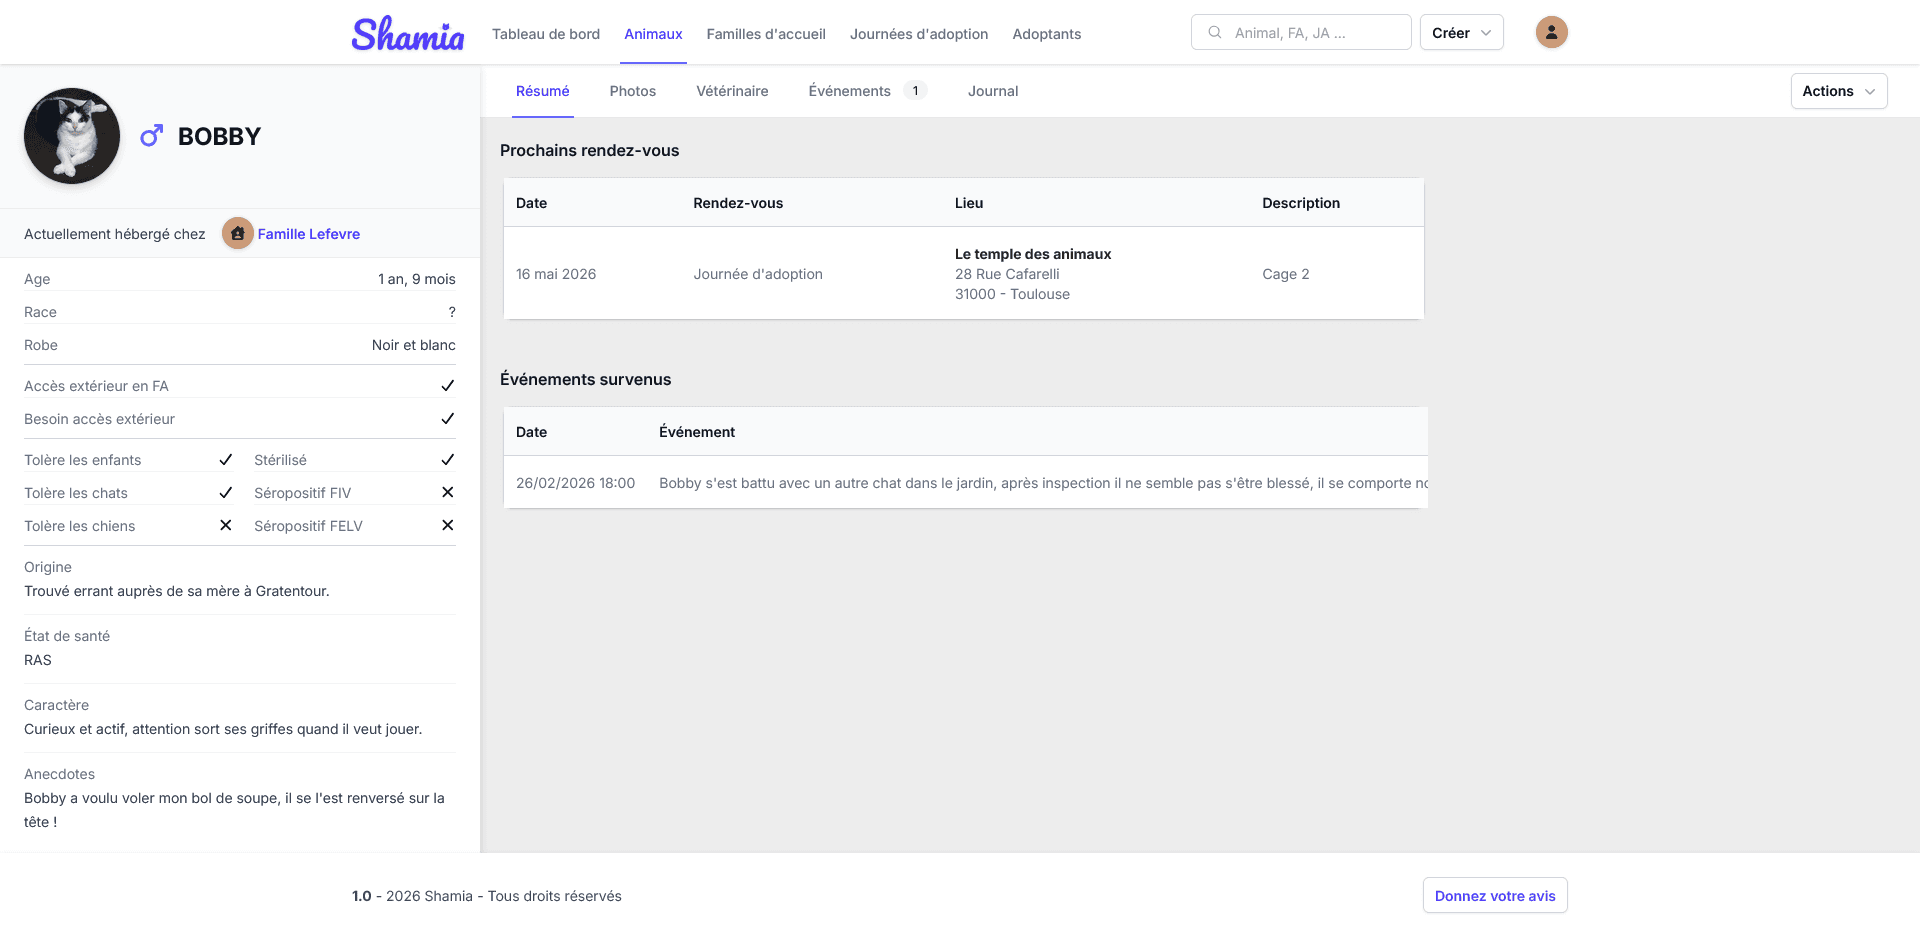Click the Stérilisé checkmark icon
Image resolution: width=1920 pixels, height=937 pixels.
click(x=447, y=460)
